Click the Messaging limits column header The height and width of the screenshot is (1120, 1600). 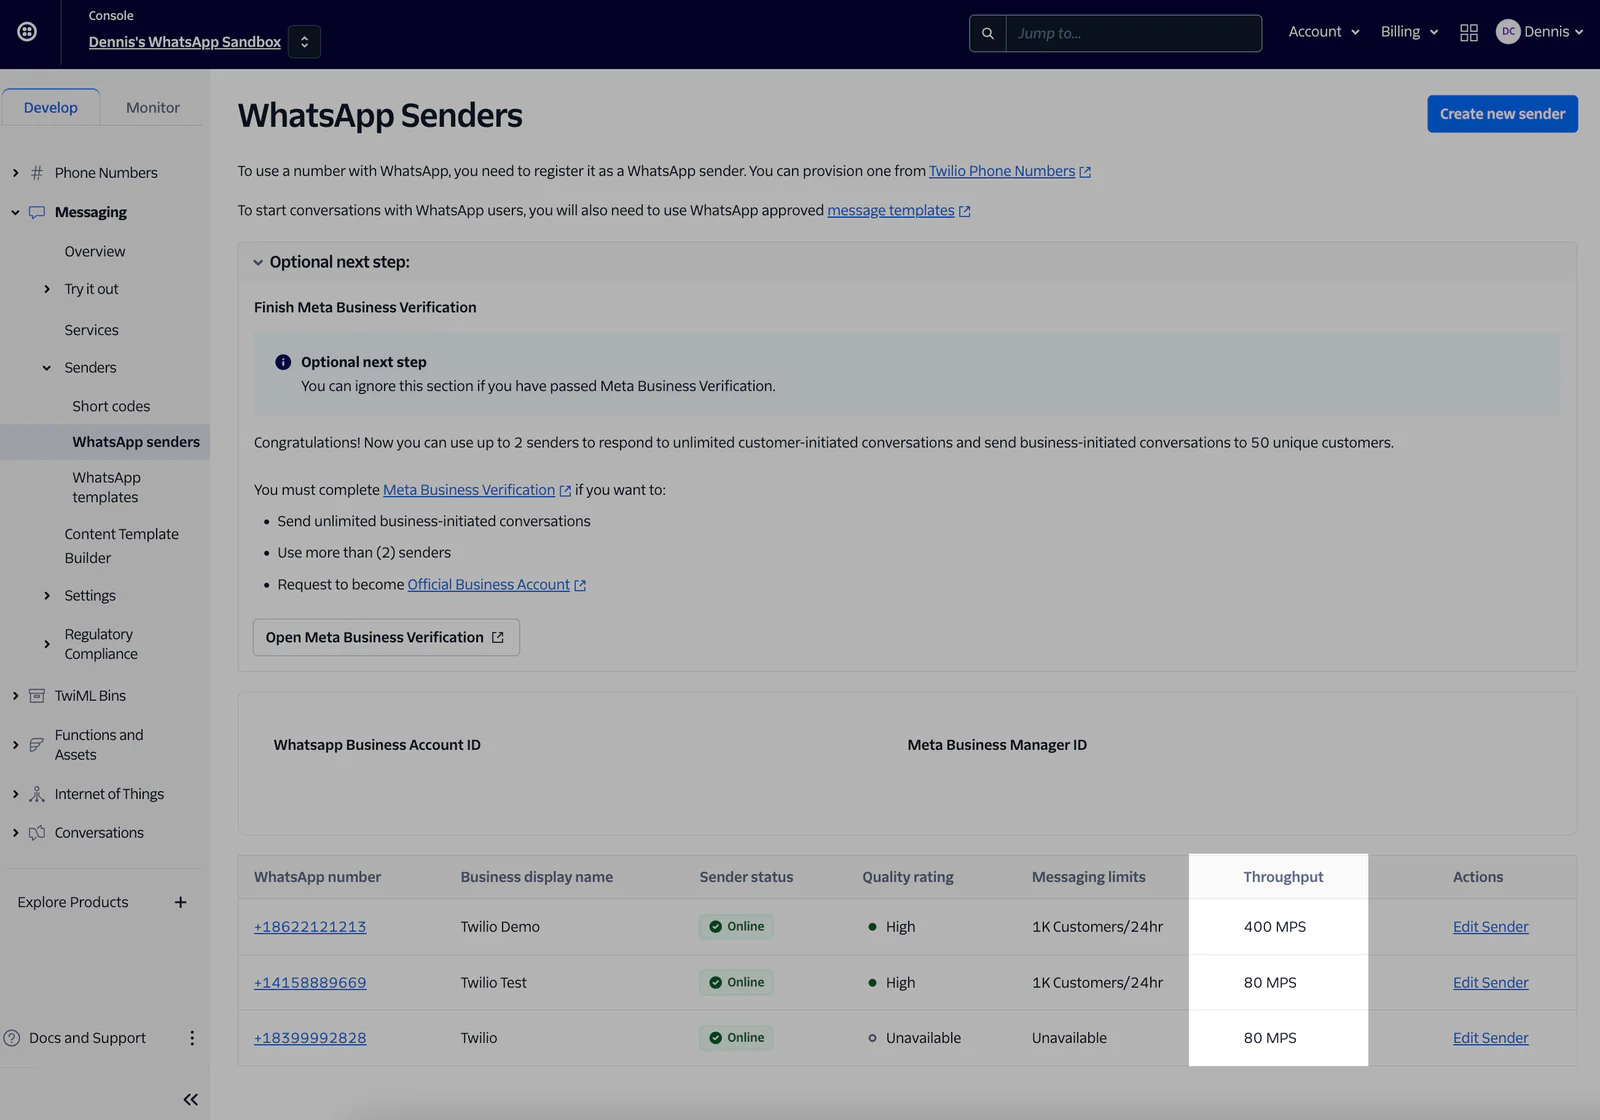1089,877
